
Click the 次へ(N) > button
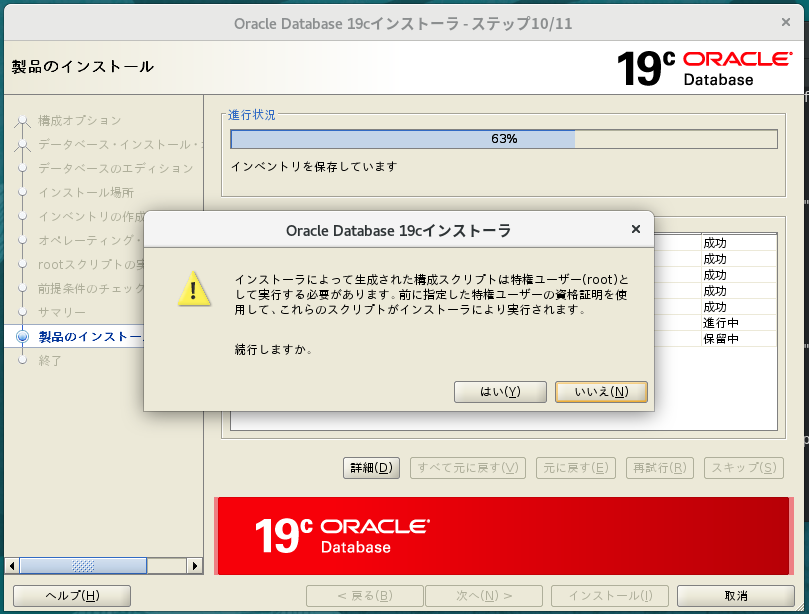484,596
